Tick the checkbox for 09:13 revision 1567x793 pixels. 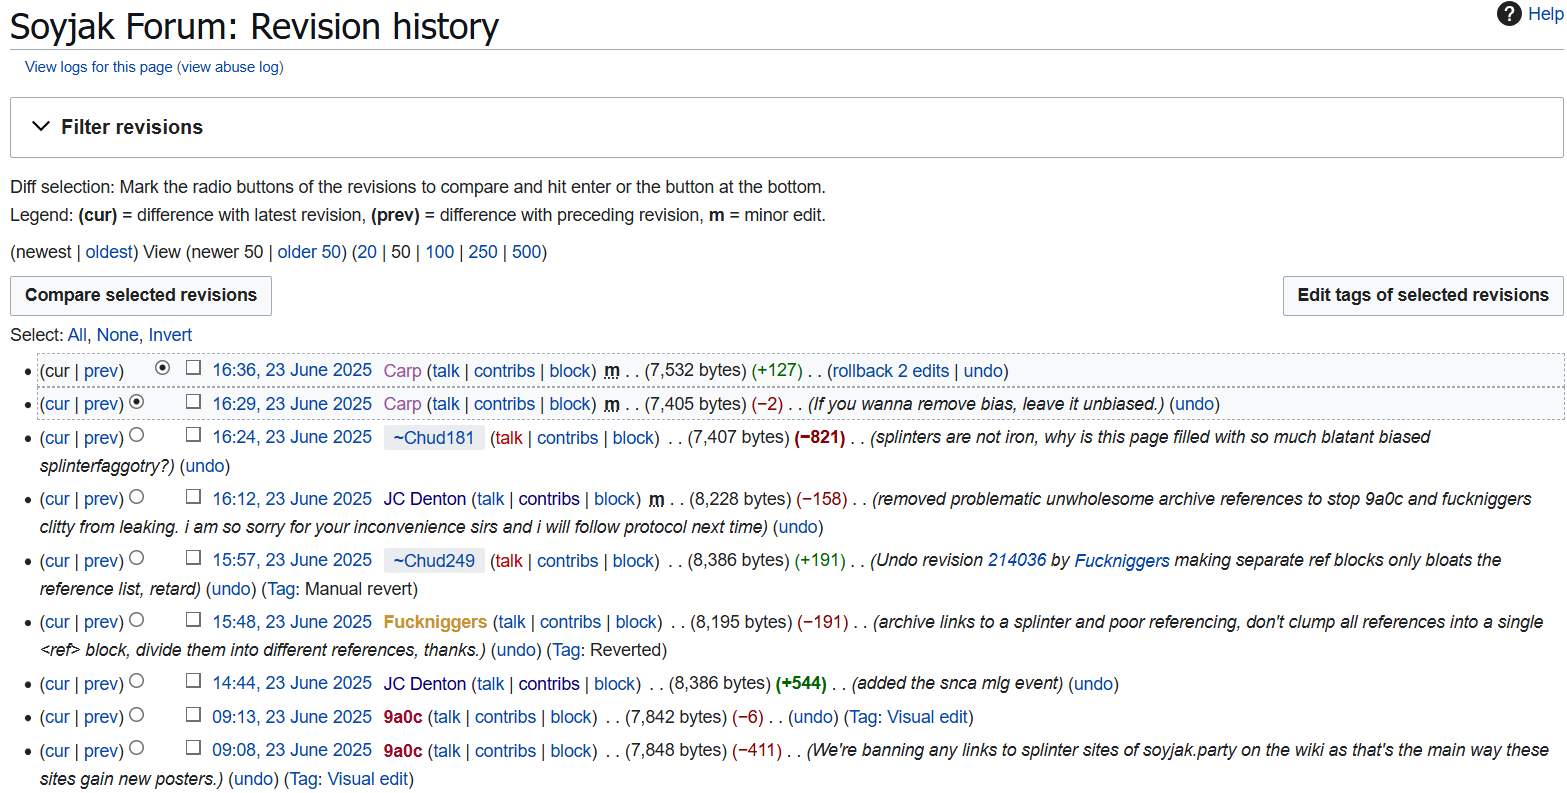(193, 715)
